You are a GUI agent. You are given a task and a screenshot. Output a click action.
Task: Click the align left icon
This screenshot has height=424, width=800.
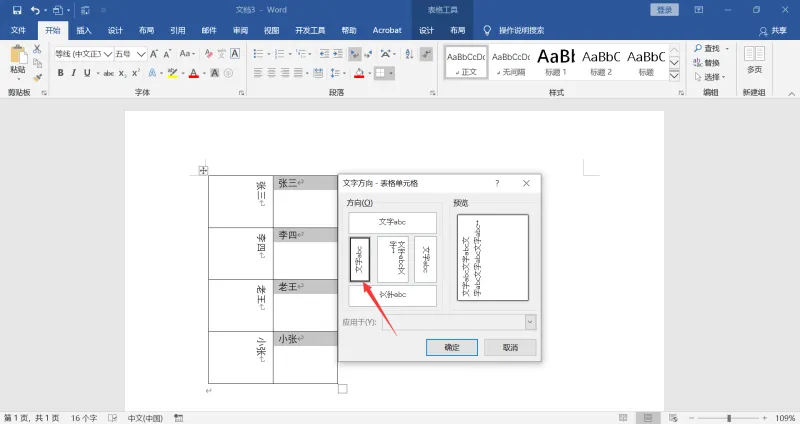coord(258,73)
